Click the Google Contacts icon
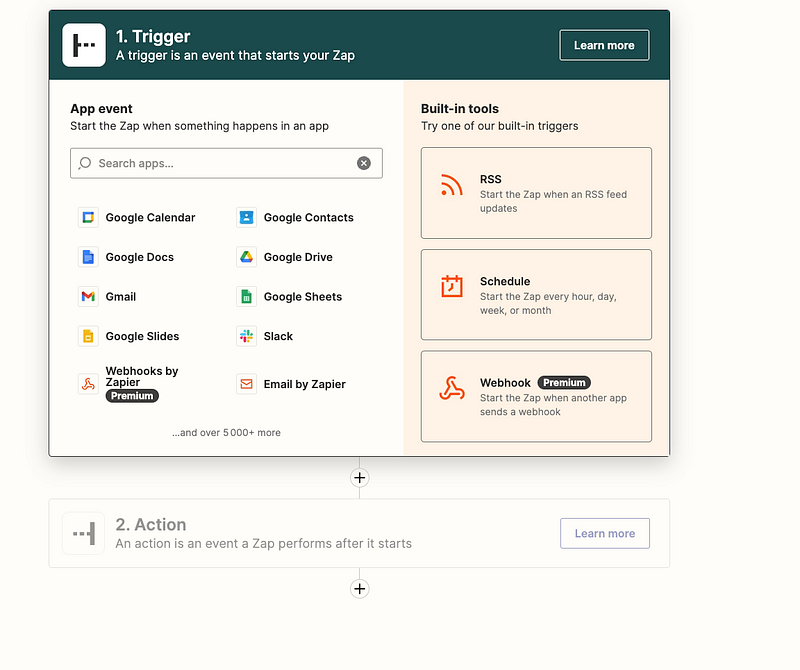The image size is (800, 670). coord(246,217)
